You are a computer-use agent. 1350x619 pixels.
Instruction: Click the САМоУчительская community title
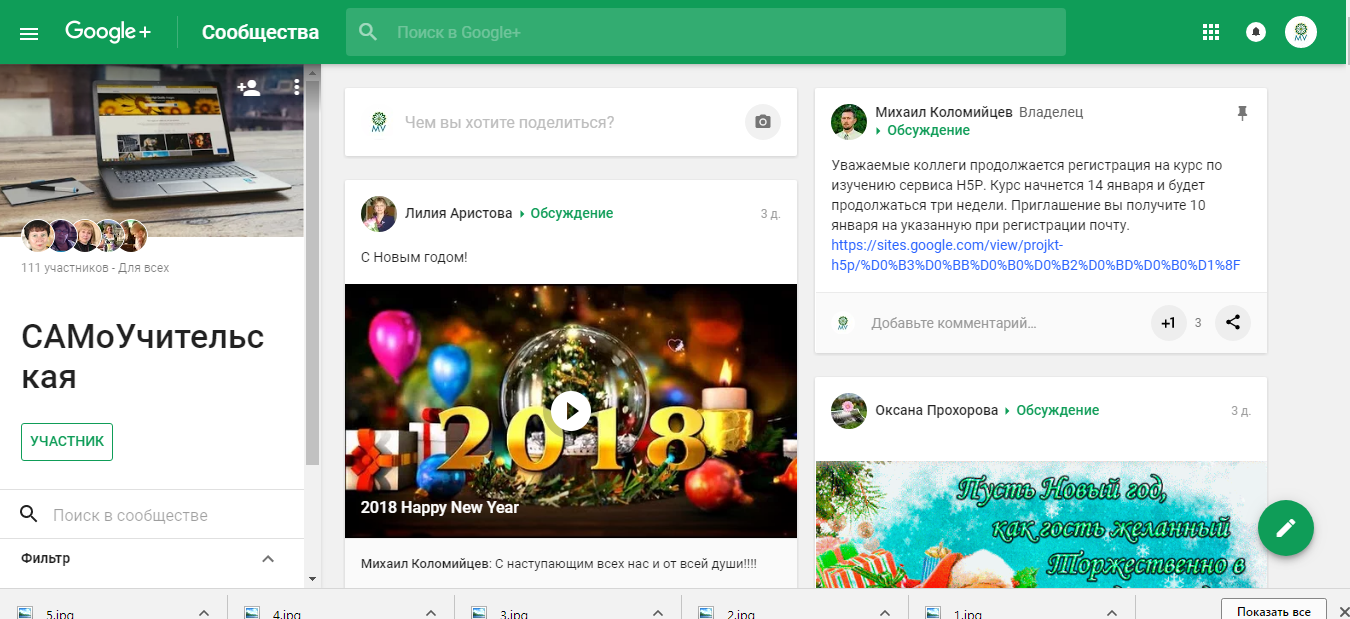(x=143, y=357)
